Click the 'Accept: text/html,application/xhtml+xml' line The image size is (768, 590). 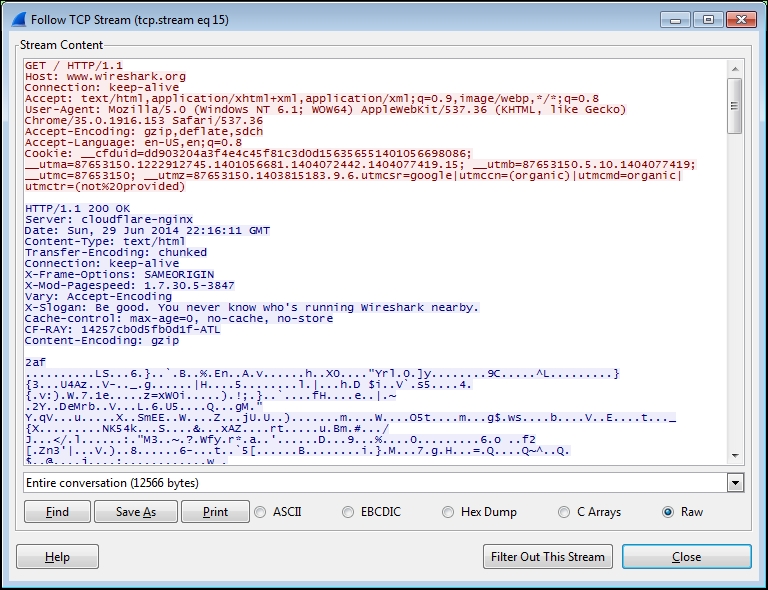click(x=312, y=98)
